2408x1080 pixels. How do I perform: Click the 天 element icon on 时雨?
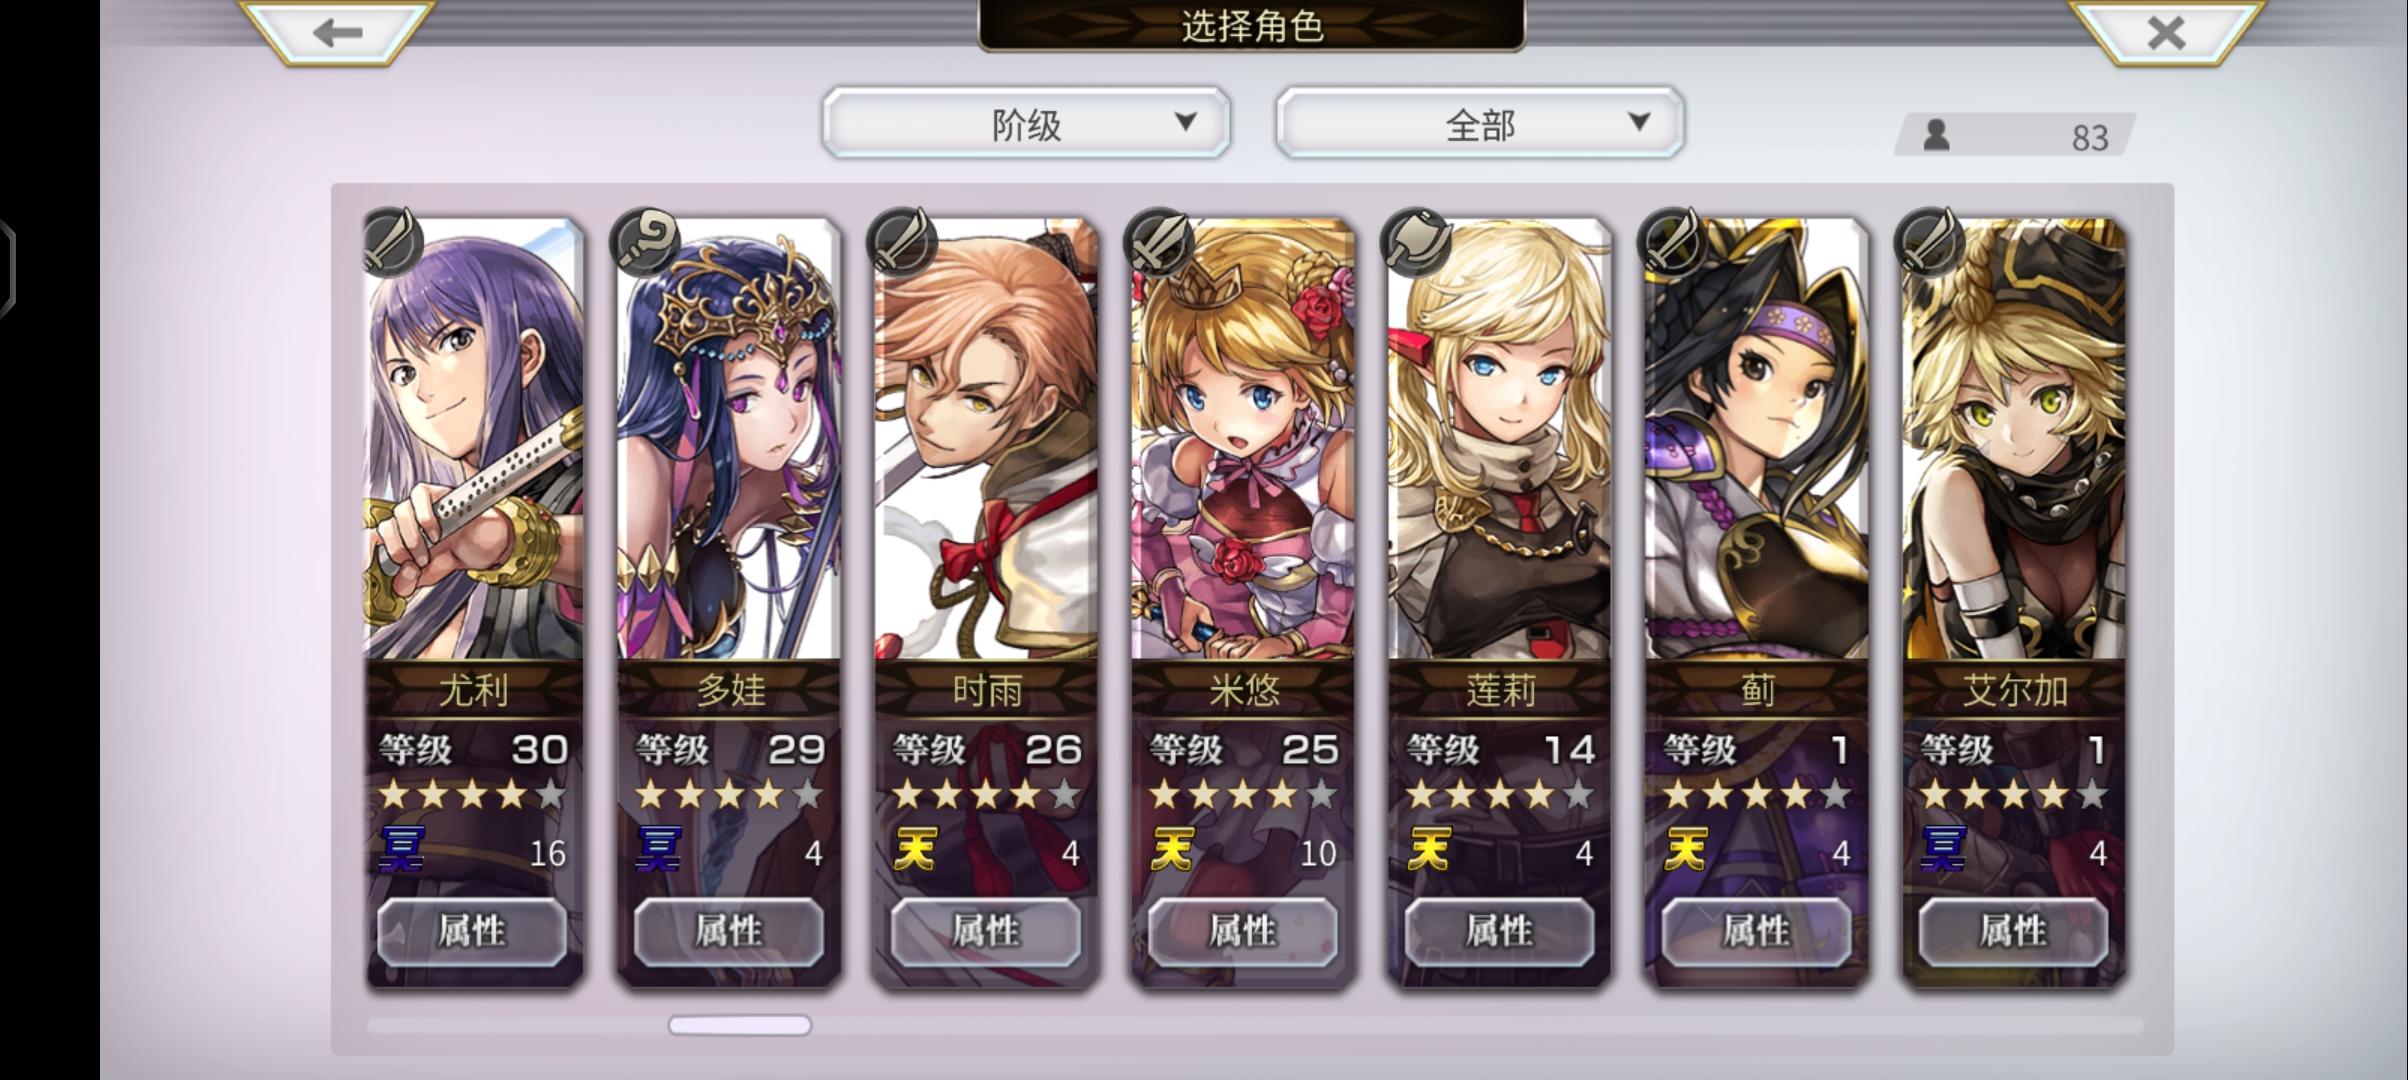coord(914,850)
